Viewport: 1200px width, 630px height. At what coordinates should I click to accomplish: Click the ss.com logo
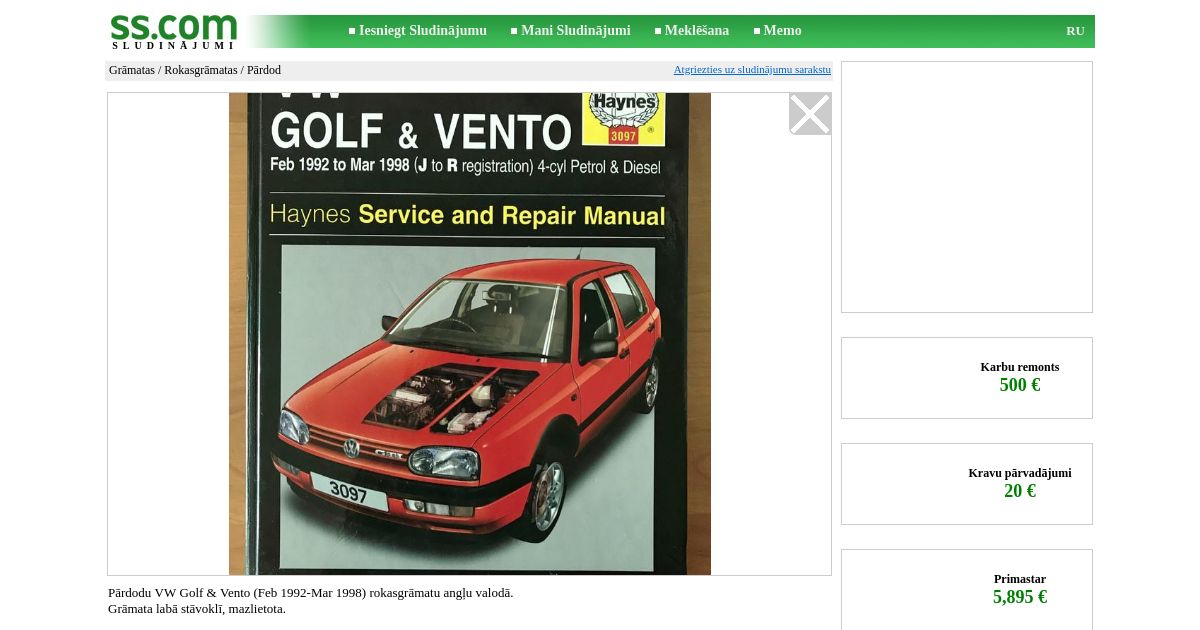click(x=173, y=32)
